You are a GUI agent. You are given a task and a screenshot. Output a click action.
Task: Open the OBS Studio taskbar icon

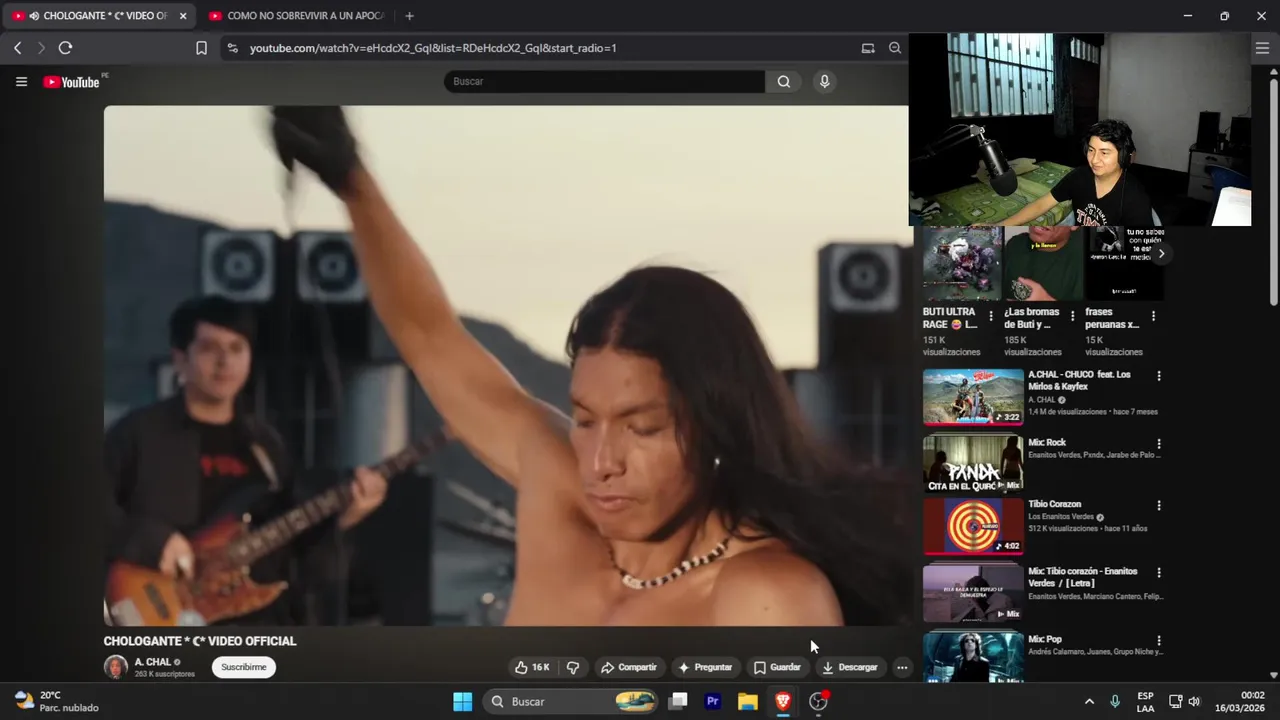point(819,702)
